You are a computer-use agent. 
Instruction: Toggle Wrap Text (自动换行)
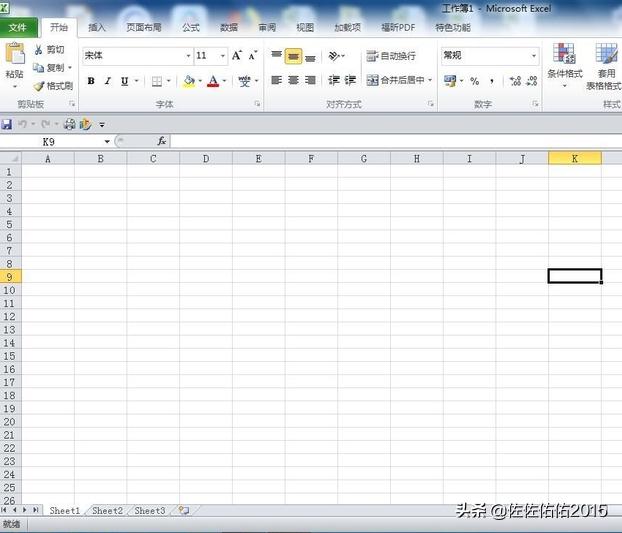(390, 56)
